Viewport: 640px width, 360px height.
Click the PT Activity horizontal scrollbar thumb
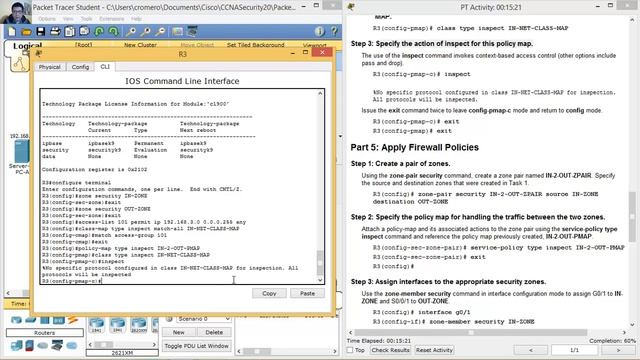[x=471, y=333]
